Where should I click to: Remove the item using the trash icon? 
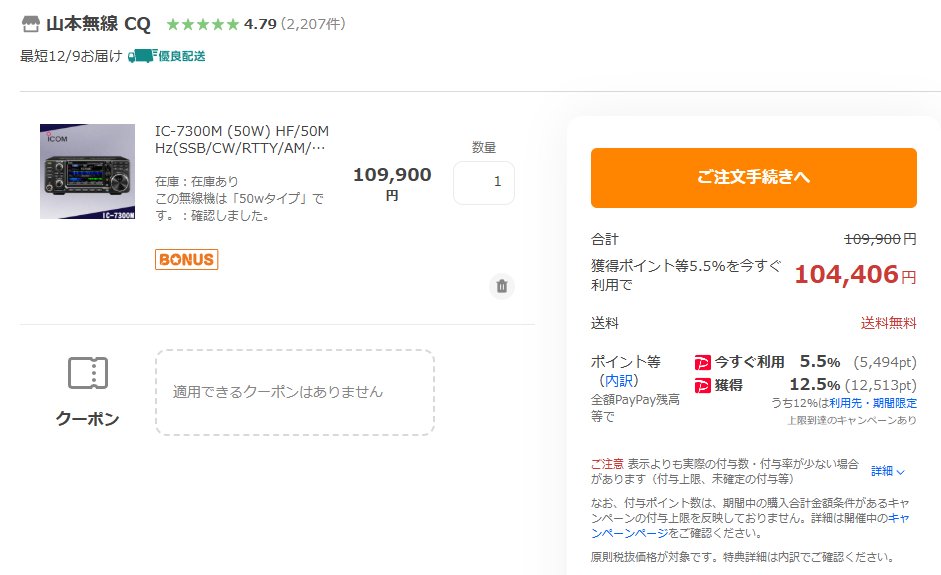[502, 286]
